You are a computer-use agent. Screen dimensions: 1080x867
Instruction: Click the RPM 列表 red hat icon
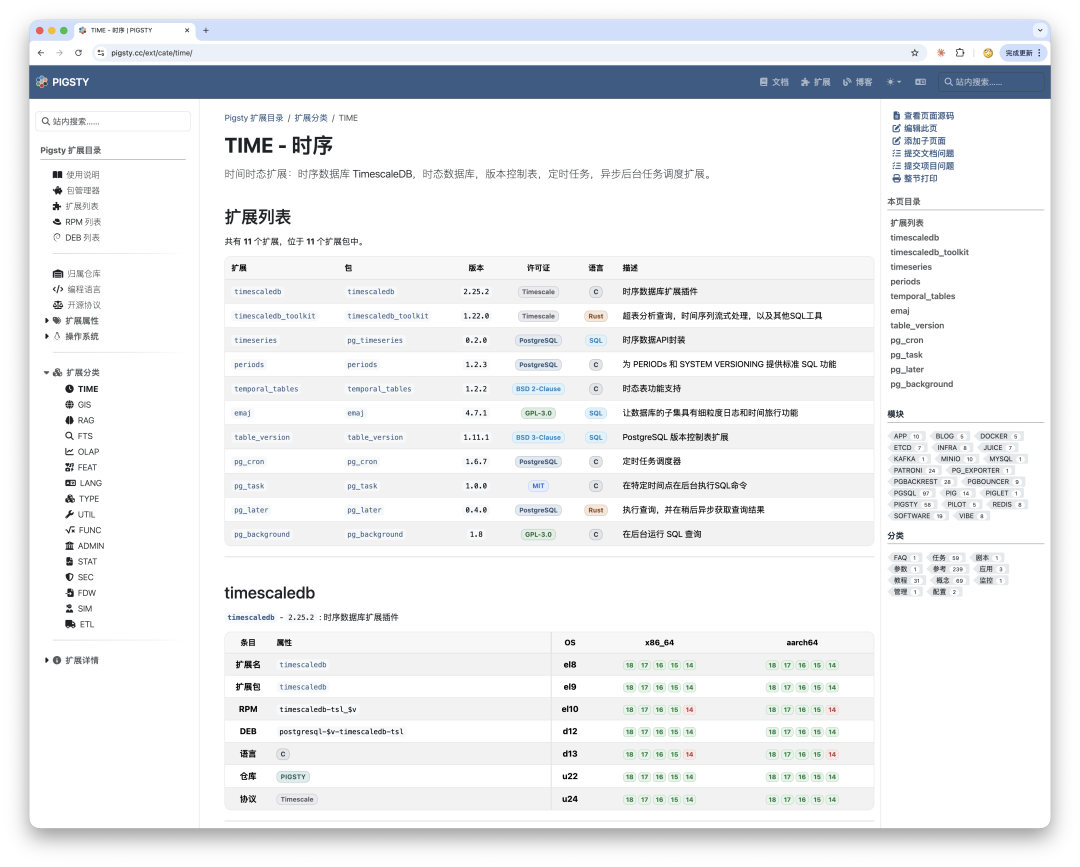tap(57, 222)
